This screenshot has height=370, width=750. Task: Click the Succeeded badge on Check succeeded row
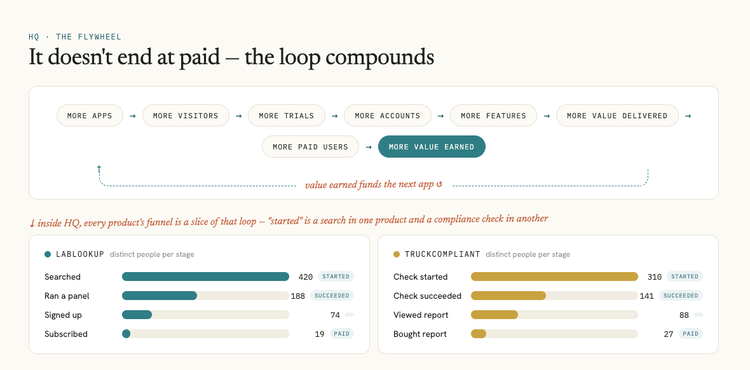pos(681,295)
